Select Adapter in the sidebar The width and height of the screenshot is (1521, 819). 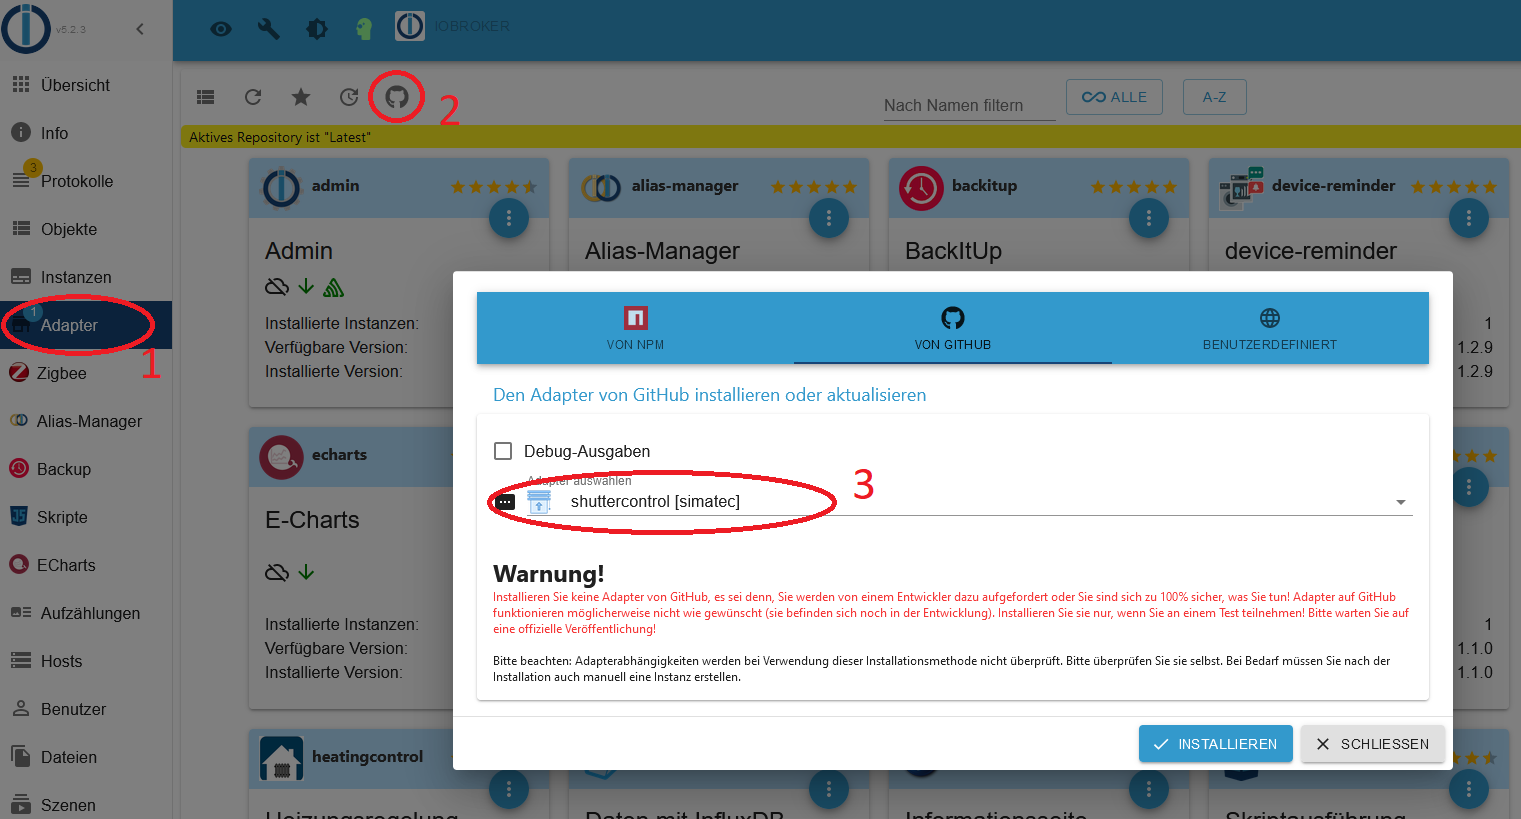(x=86, y=325)
